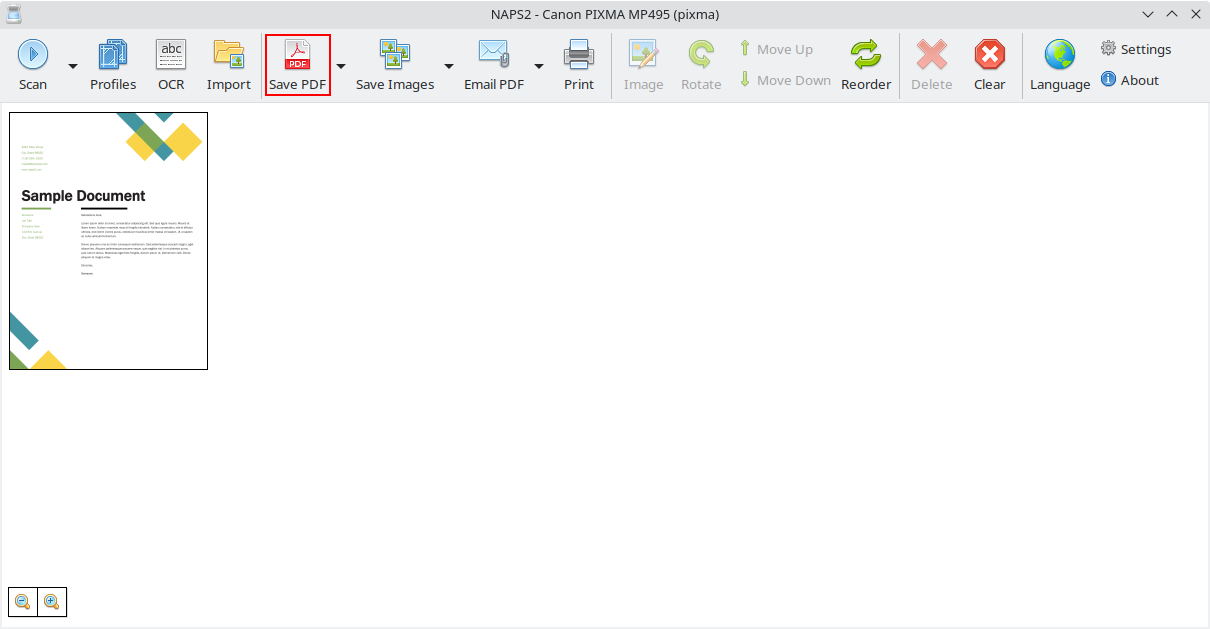Save the document as PDF
The width and height of the screenshot is (1210, 629).
[x=298, y=55]
